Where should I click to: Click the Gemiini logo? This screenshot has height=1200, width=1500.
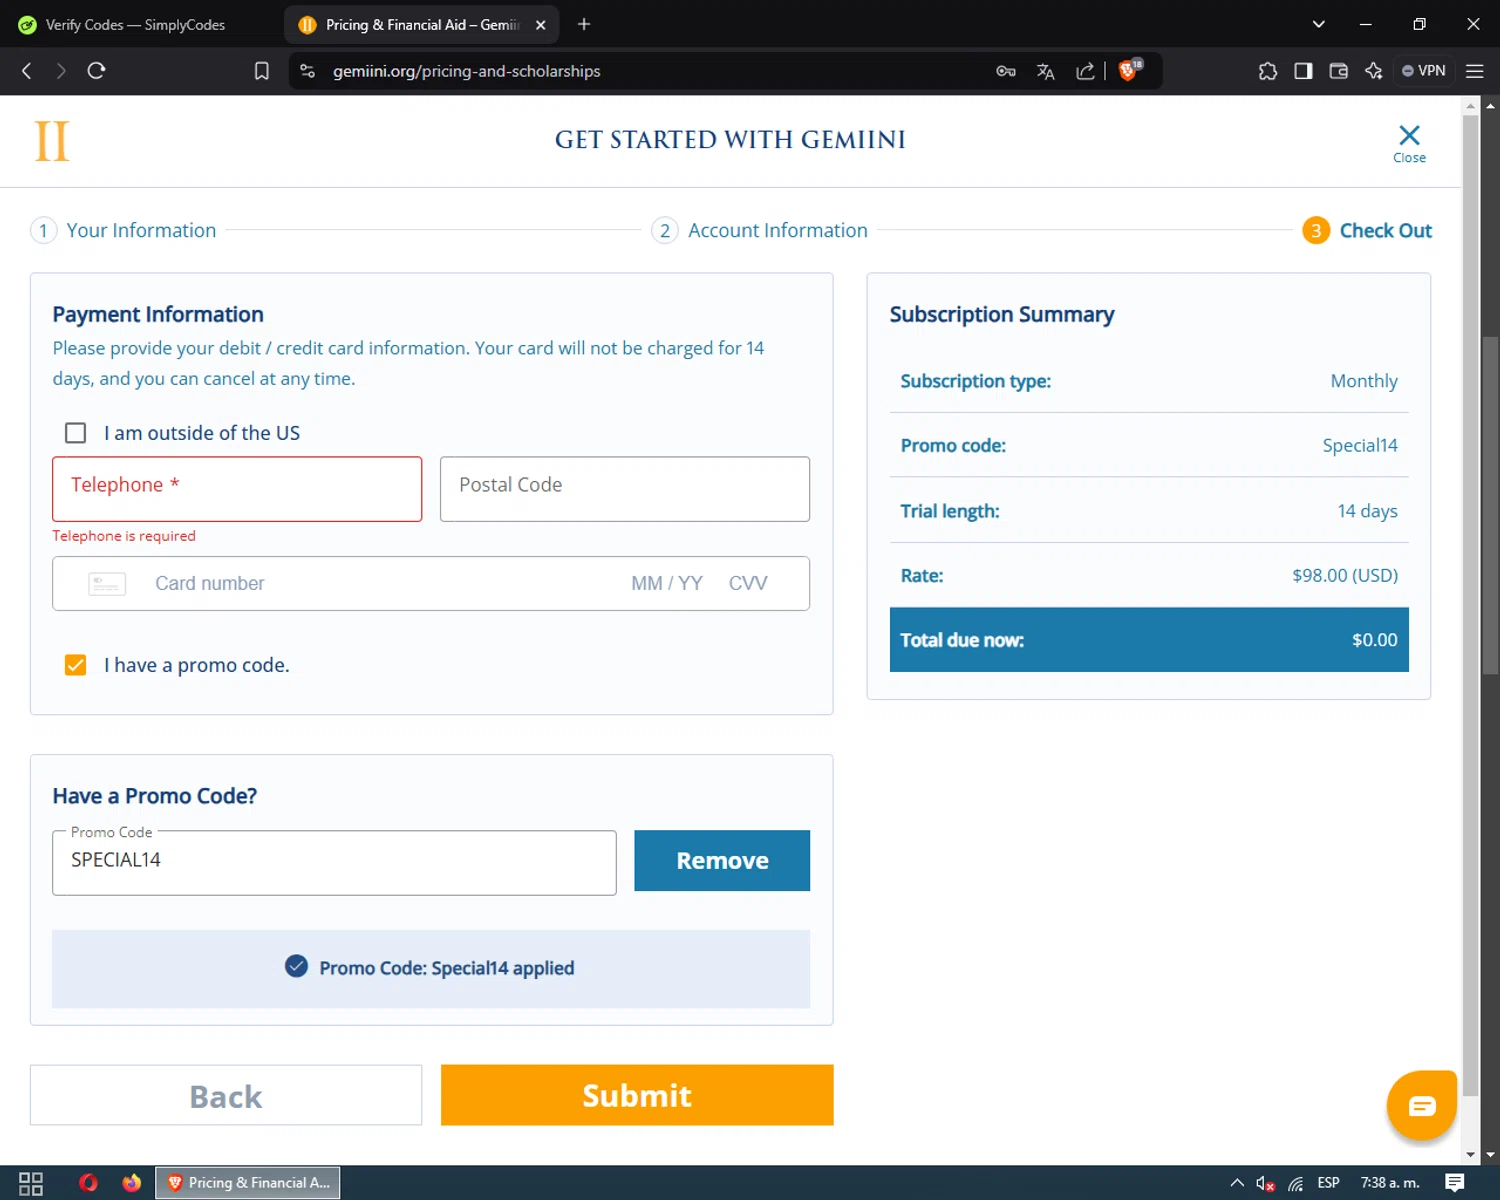point(52,141)
